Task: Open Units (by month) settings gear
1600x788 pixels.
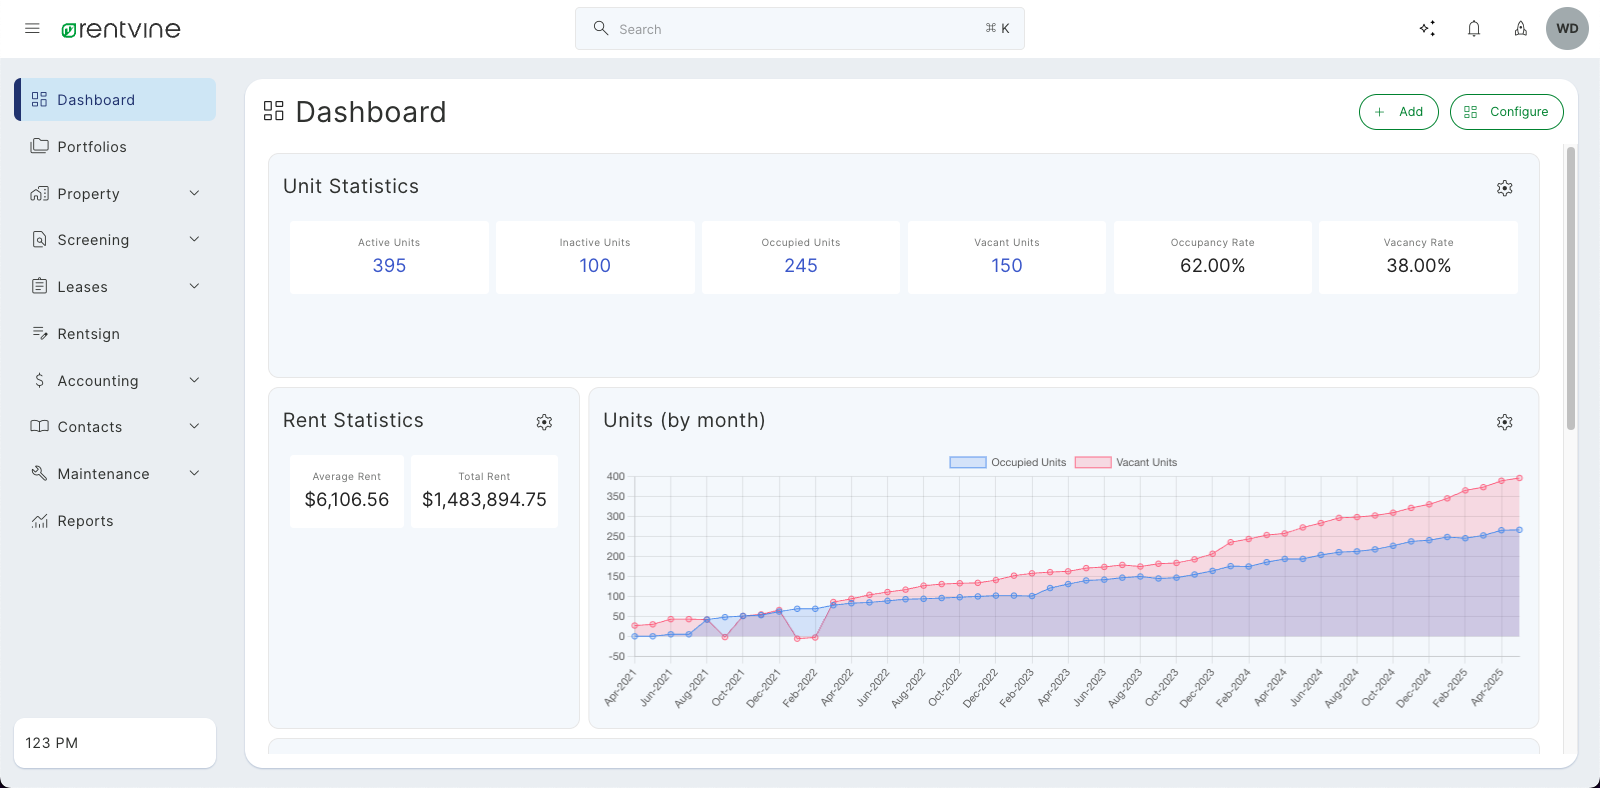Action: point(1504,422)
